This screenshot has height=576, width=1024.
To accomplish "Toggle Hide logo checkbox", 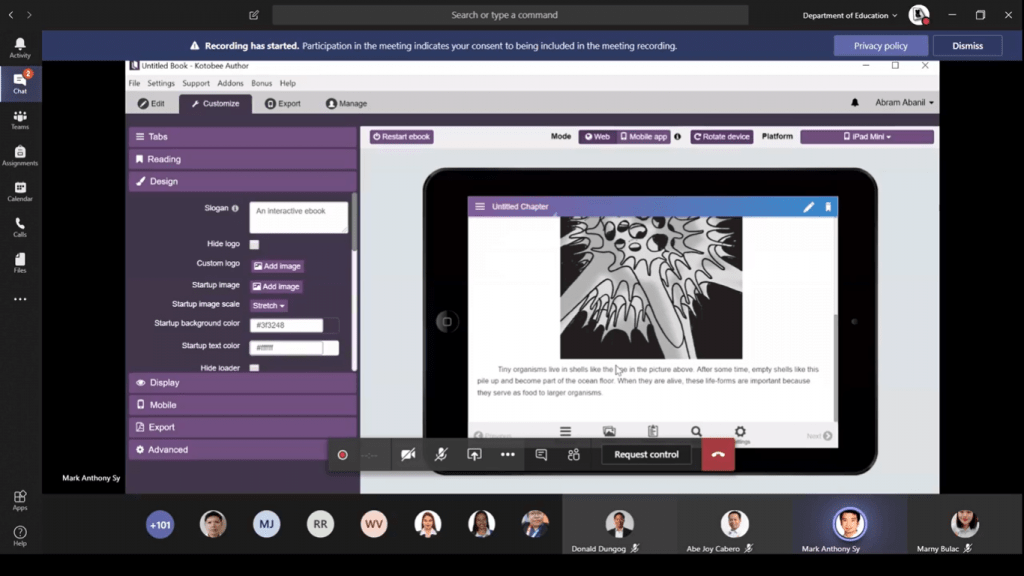I will point(254,244).
